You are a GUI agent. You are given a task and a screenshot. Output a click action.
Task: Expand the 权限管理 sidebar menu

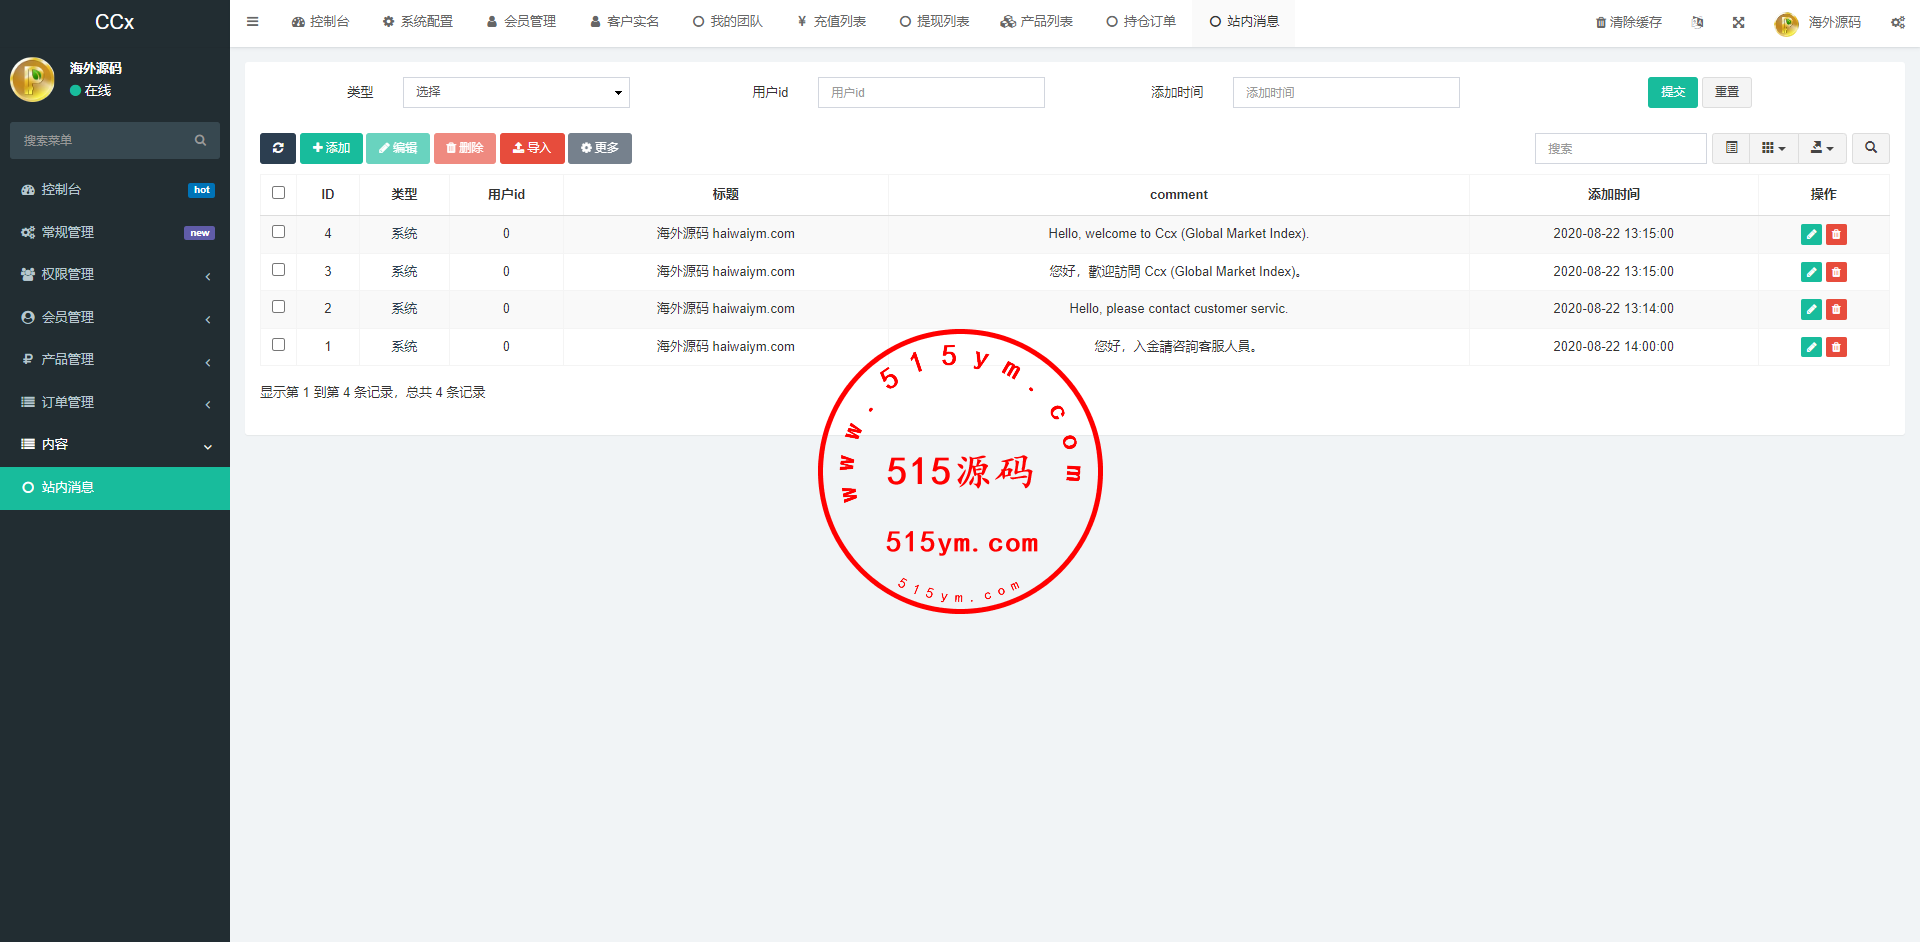115,274
